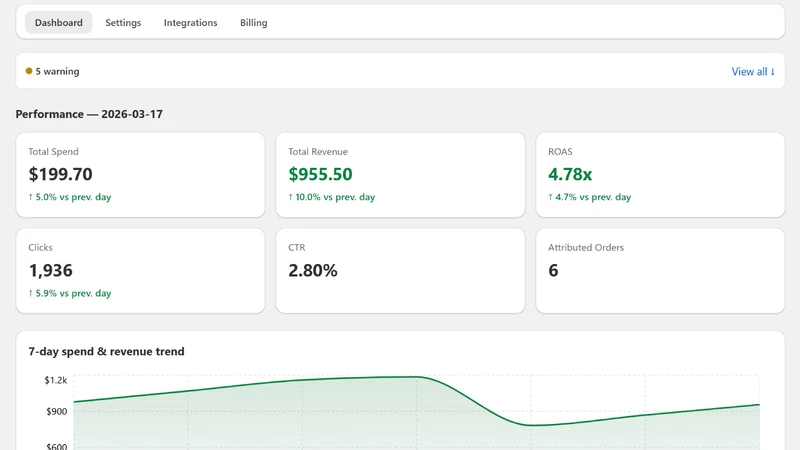This screenshot has height=450, width=800.
Task: Click the yellow warning status dot
Action: (29, 71)
